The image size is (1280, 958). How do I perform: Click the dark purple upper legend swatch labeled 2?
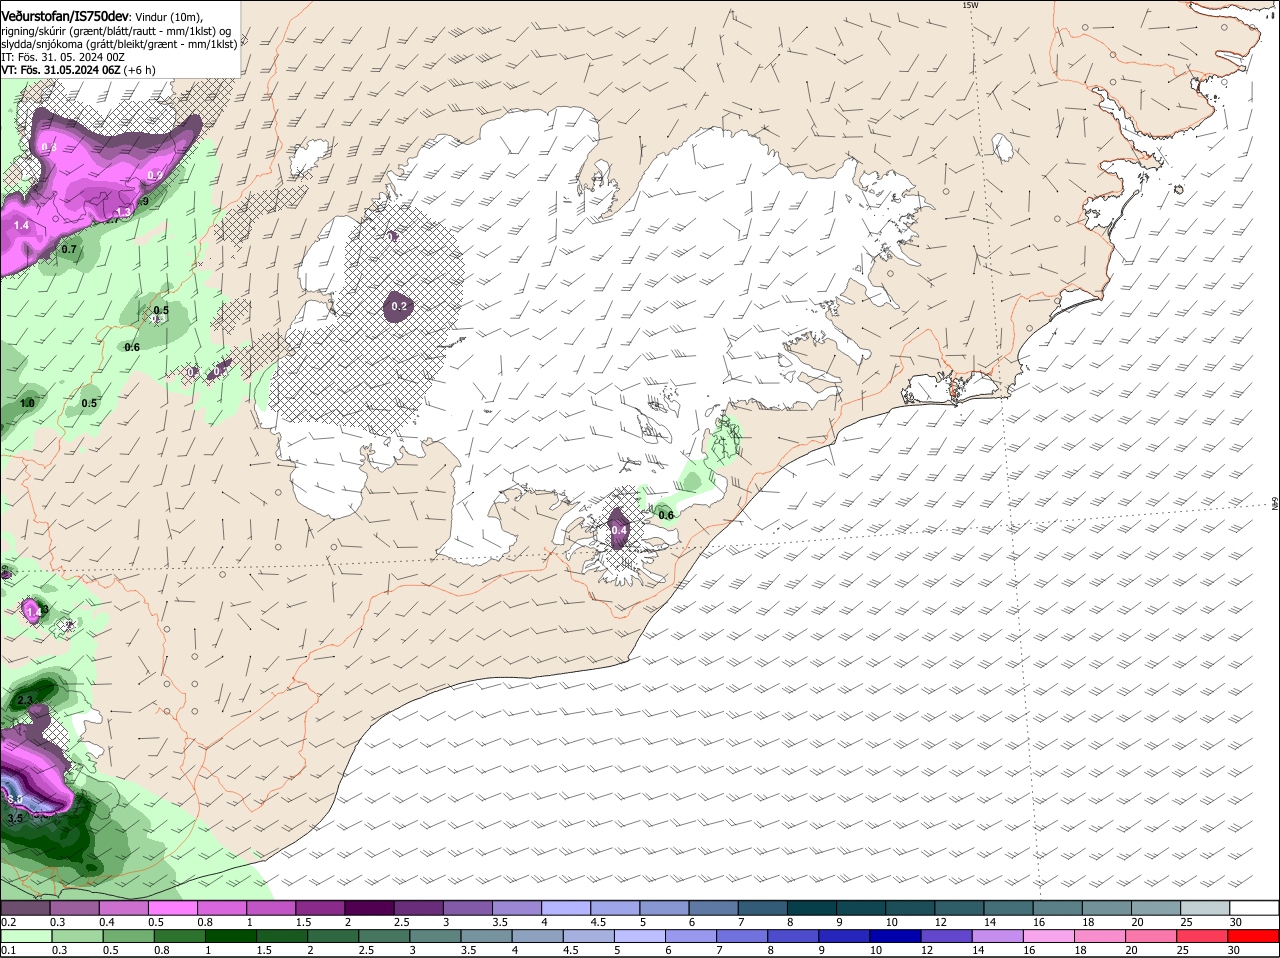coord(369,907)
